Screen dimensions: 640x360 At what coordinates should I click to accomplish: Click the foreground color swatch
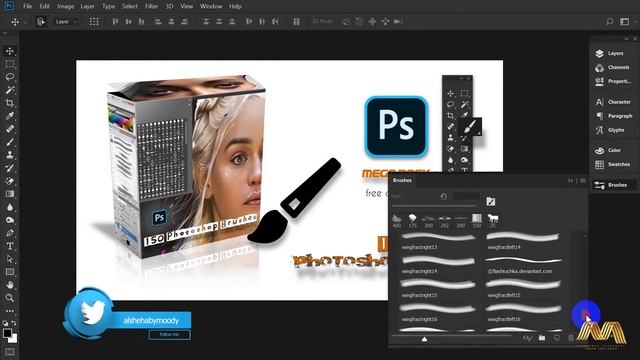coord(7,333)
